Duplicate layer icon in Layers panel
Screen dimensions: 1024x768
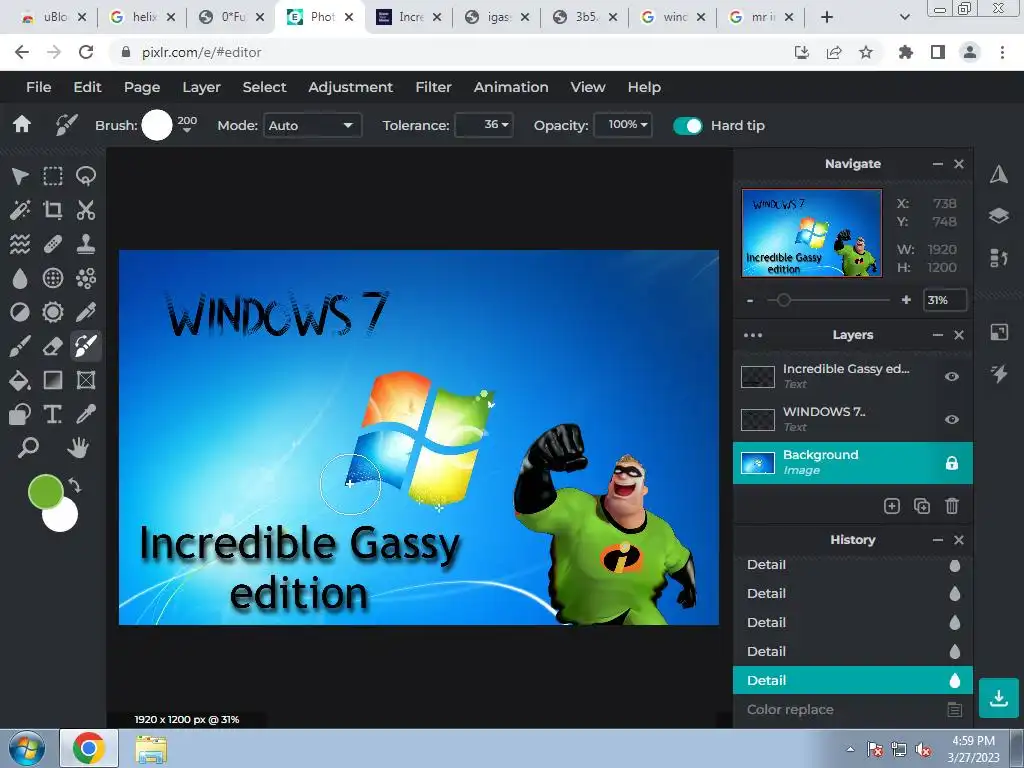921,506
